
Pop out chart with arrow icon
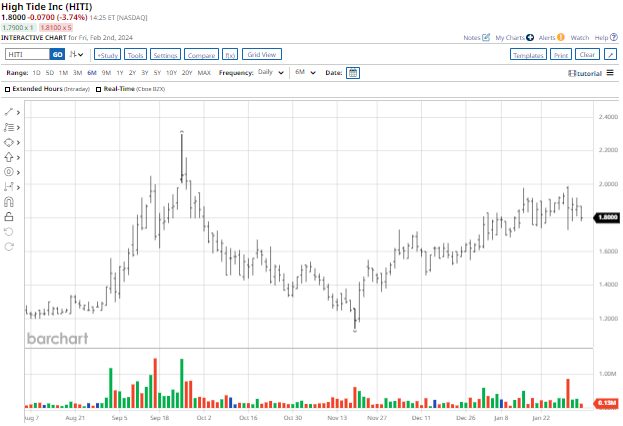[611, 54]
